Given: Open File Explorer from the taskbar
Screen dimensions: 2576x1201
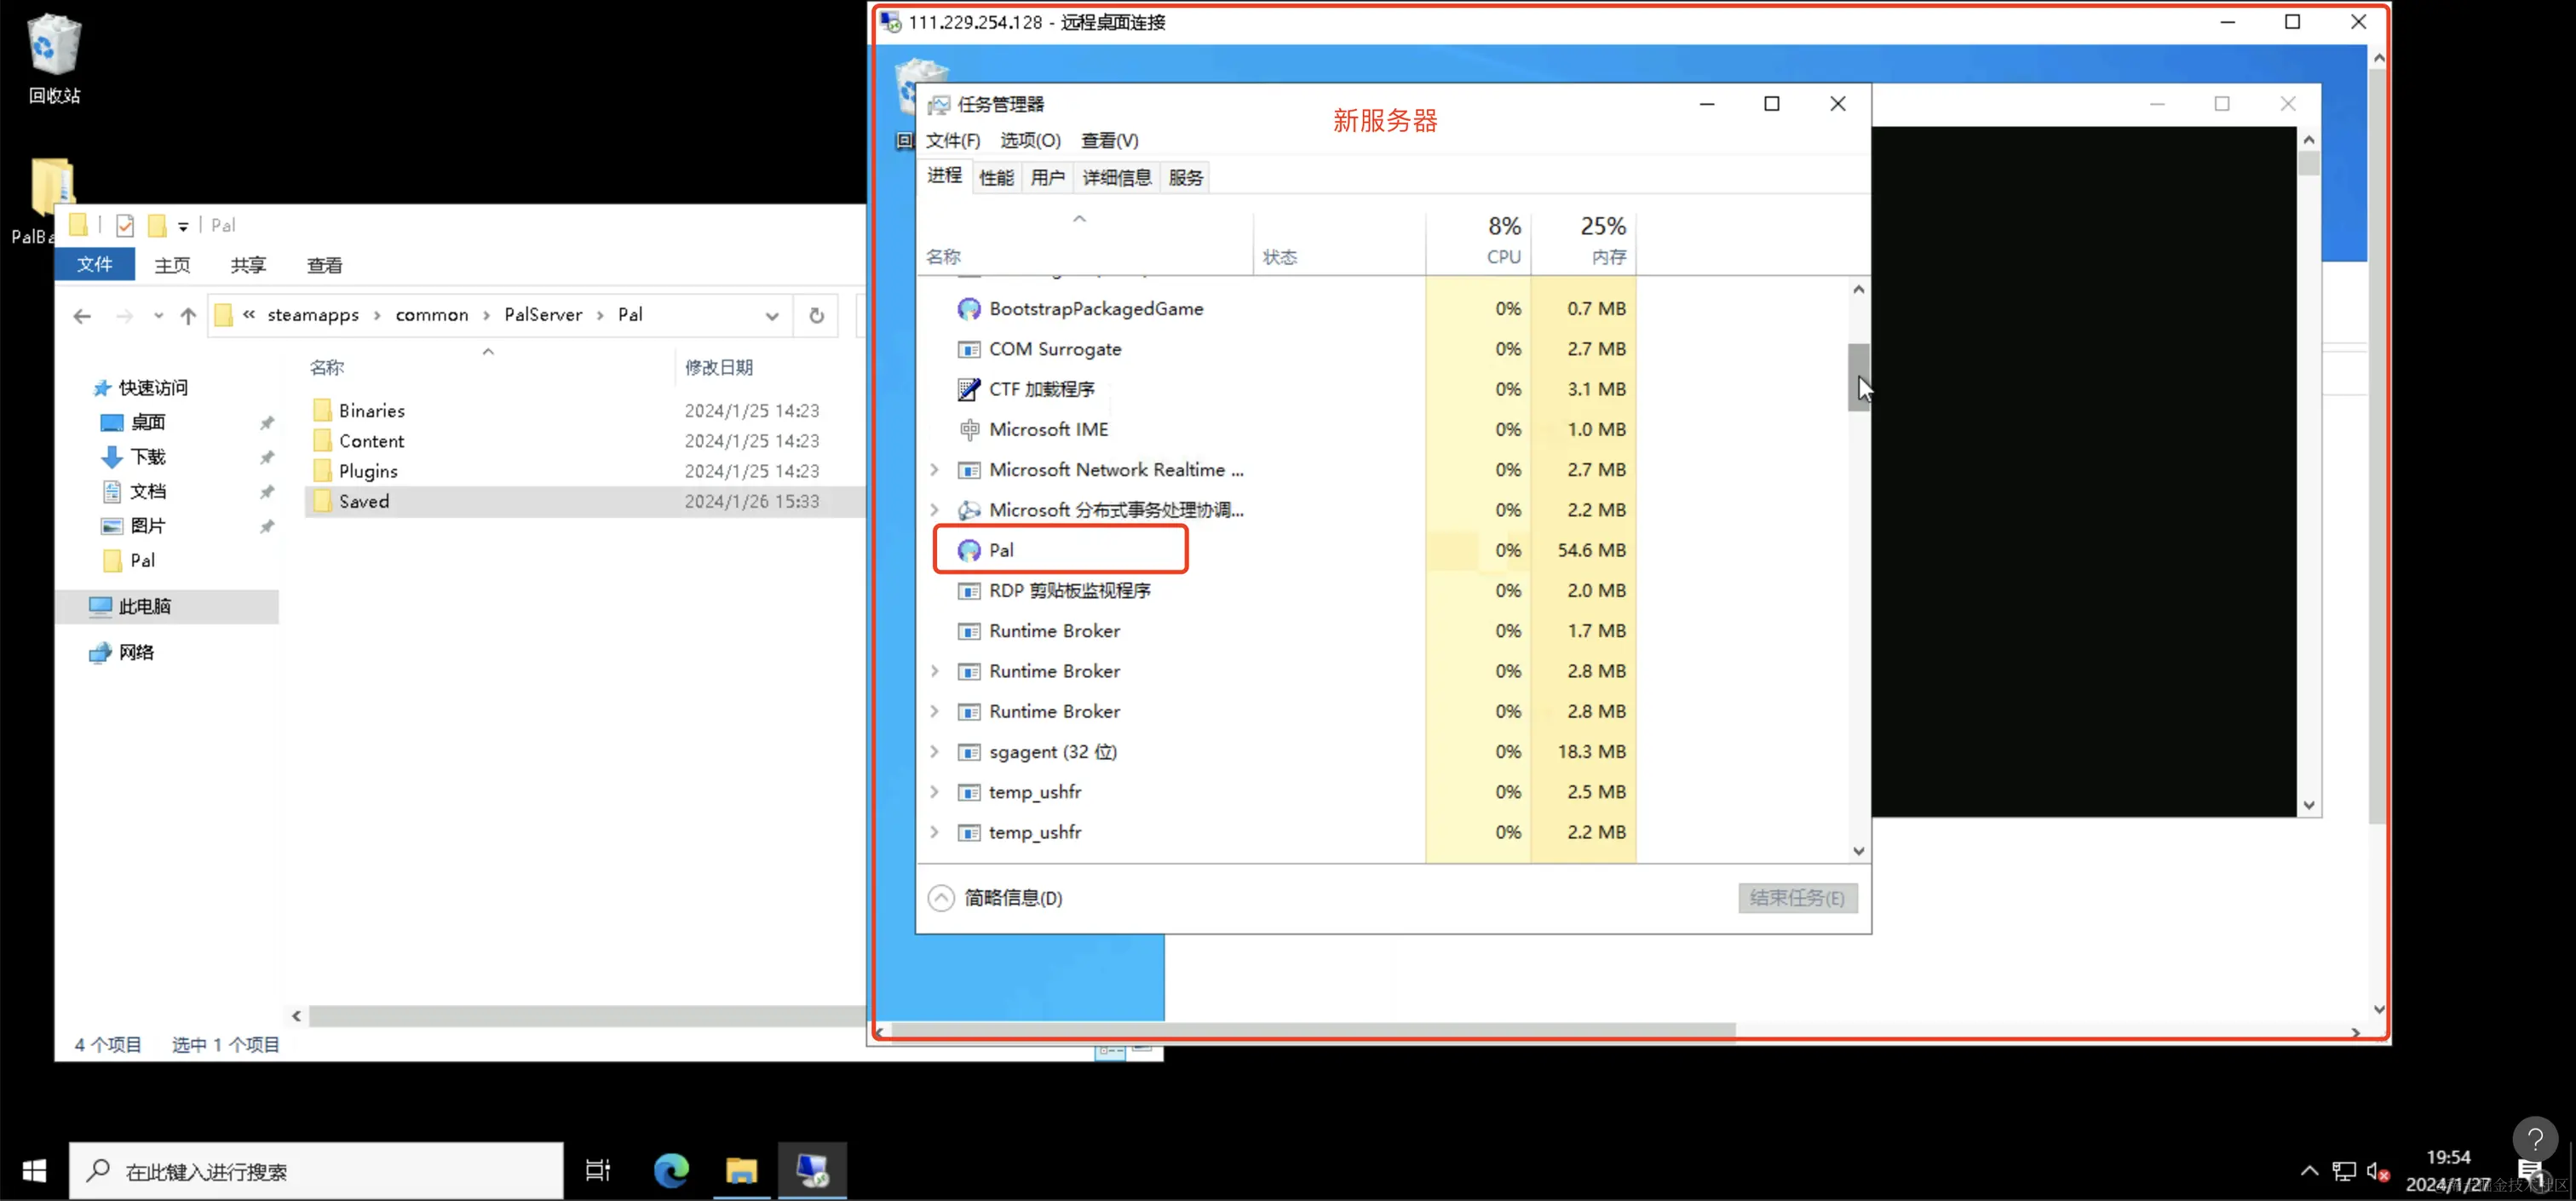Looking at the screenshot, I should pyautogui.click(x=741, y=1170).
